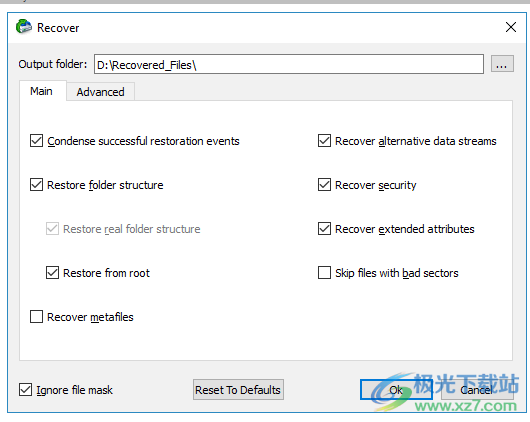
Task: Click inside the Output folder path field
Action: (289, 64)
